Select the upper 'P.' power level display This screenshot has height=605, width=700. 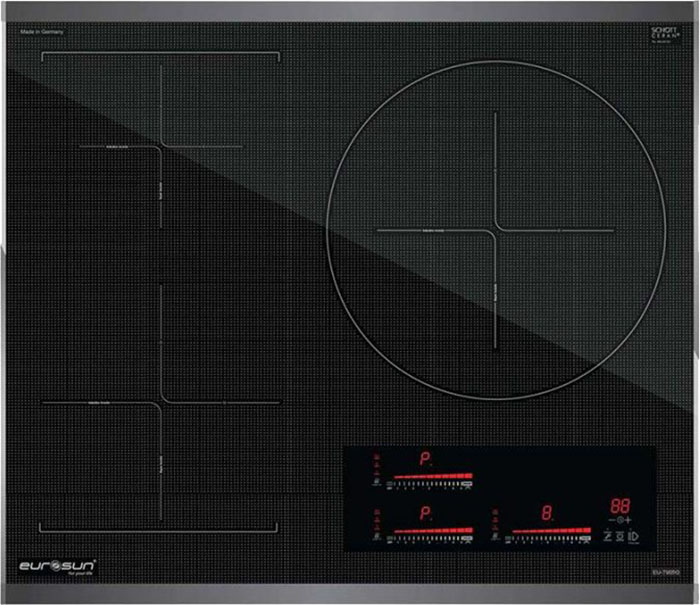click(426, 460)
